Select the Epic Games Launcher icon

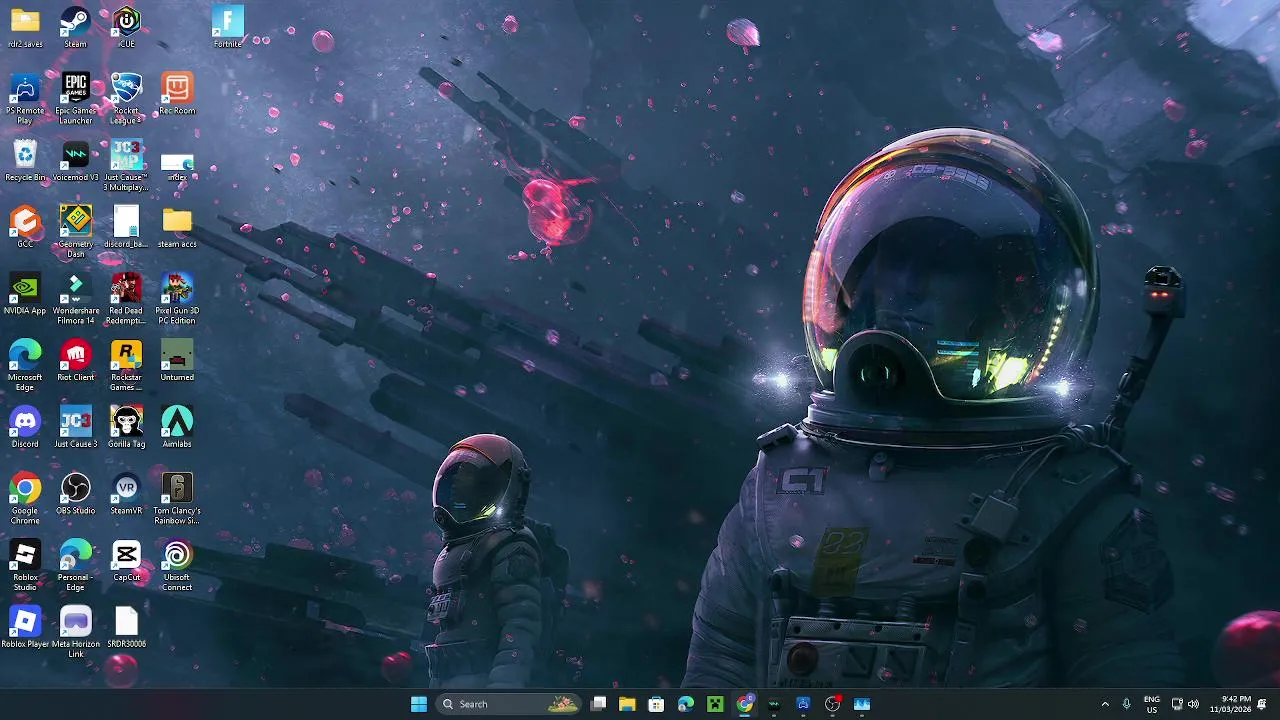tap(75, 98)
